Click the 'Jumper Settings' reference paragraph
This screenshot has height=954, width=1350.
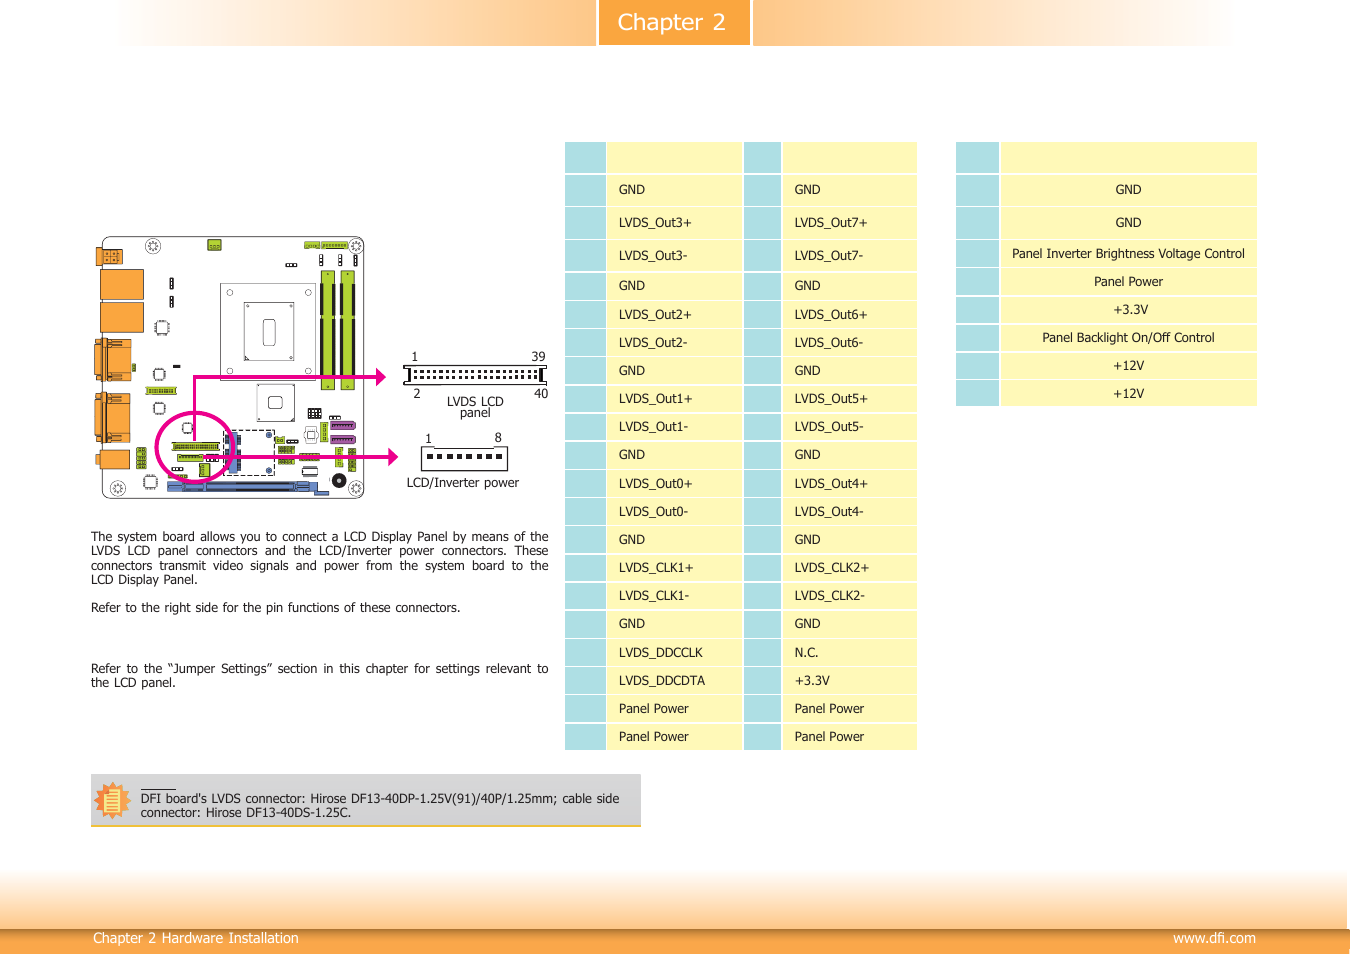point(320,676)
